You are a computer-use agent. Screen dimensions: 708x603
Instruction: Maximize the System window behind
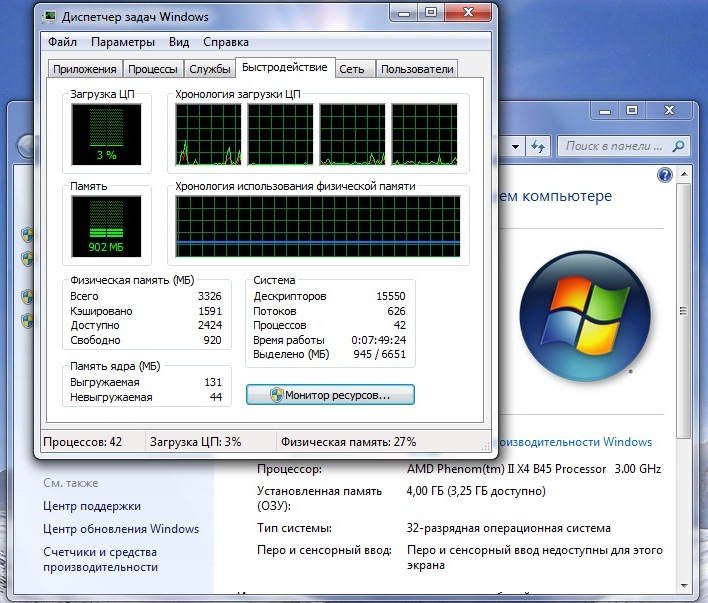632,111
